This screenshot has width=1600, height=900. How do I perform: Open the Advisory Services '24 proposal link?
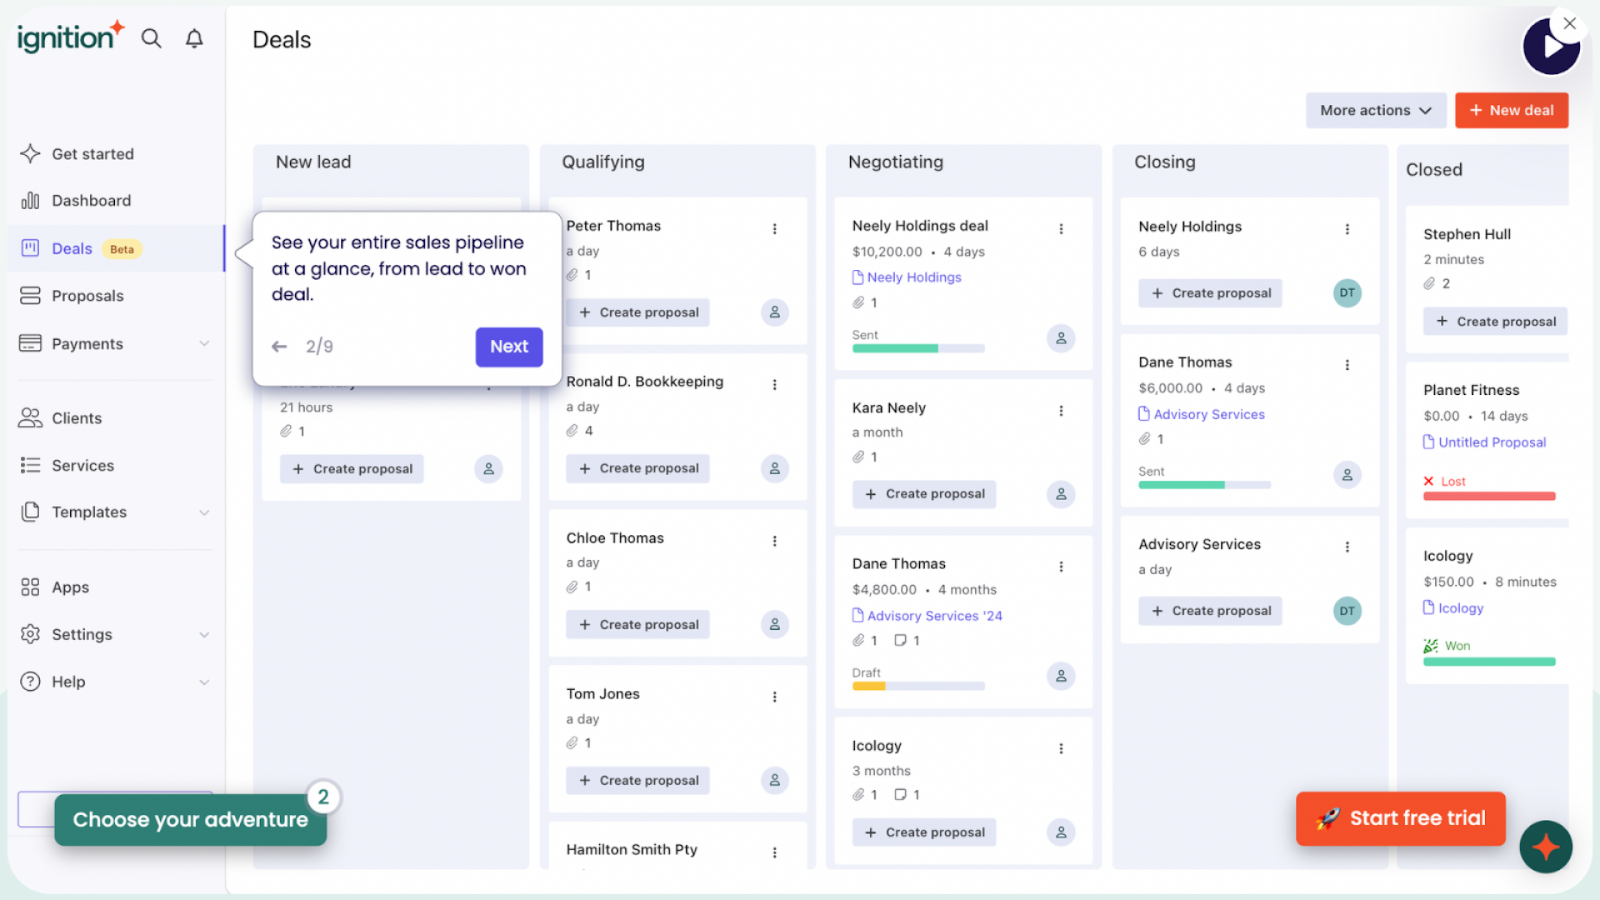click(934, 616)
